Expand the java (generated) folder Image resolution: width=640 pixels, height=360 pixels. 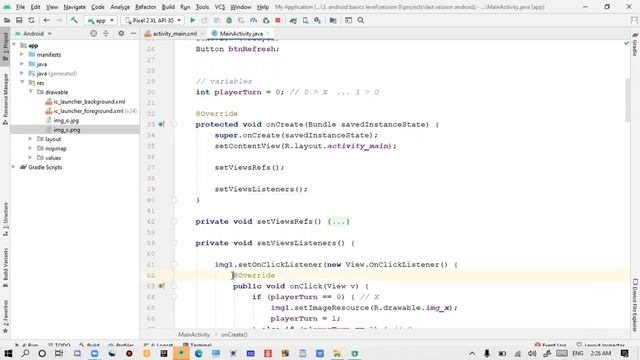click(22, 73)
